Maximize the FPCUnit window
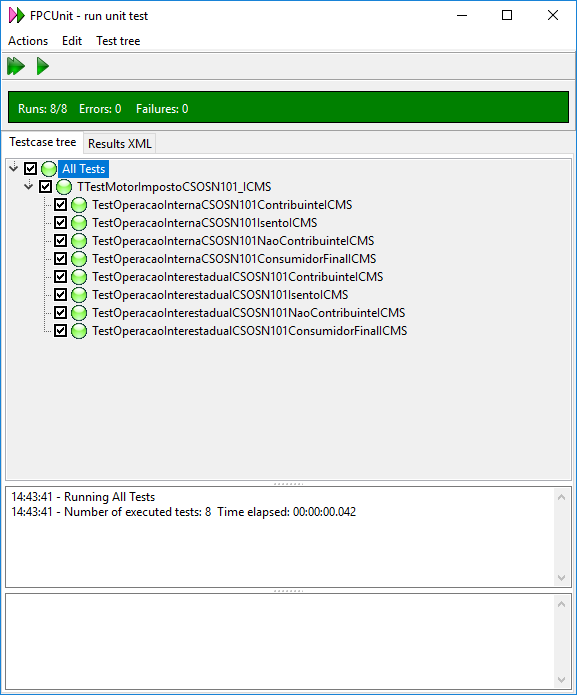 507,16
